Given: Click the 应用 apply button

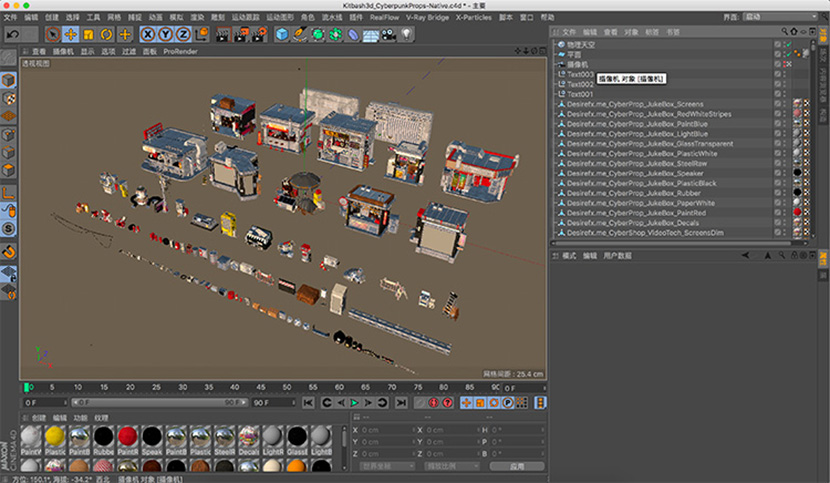Looking at the screenshot, I should coord(517,466).
